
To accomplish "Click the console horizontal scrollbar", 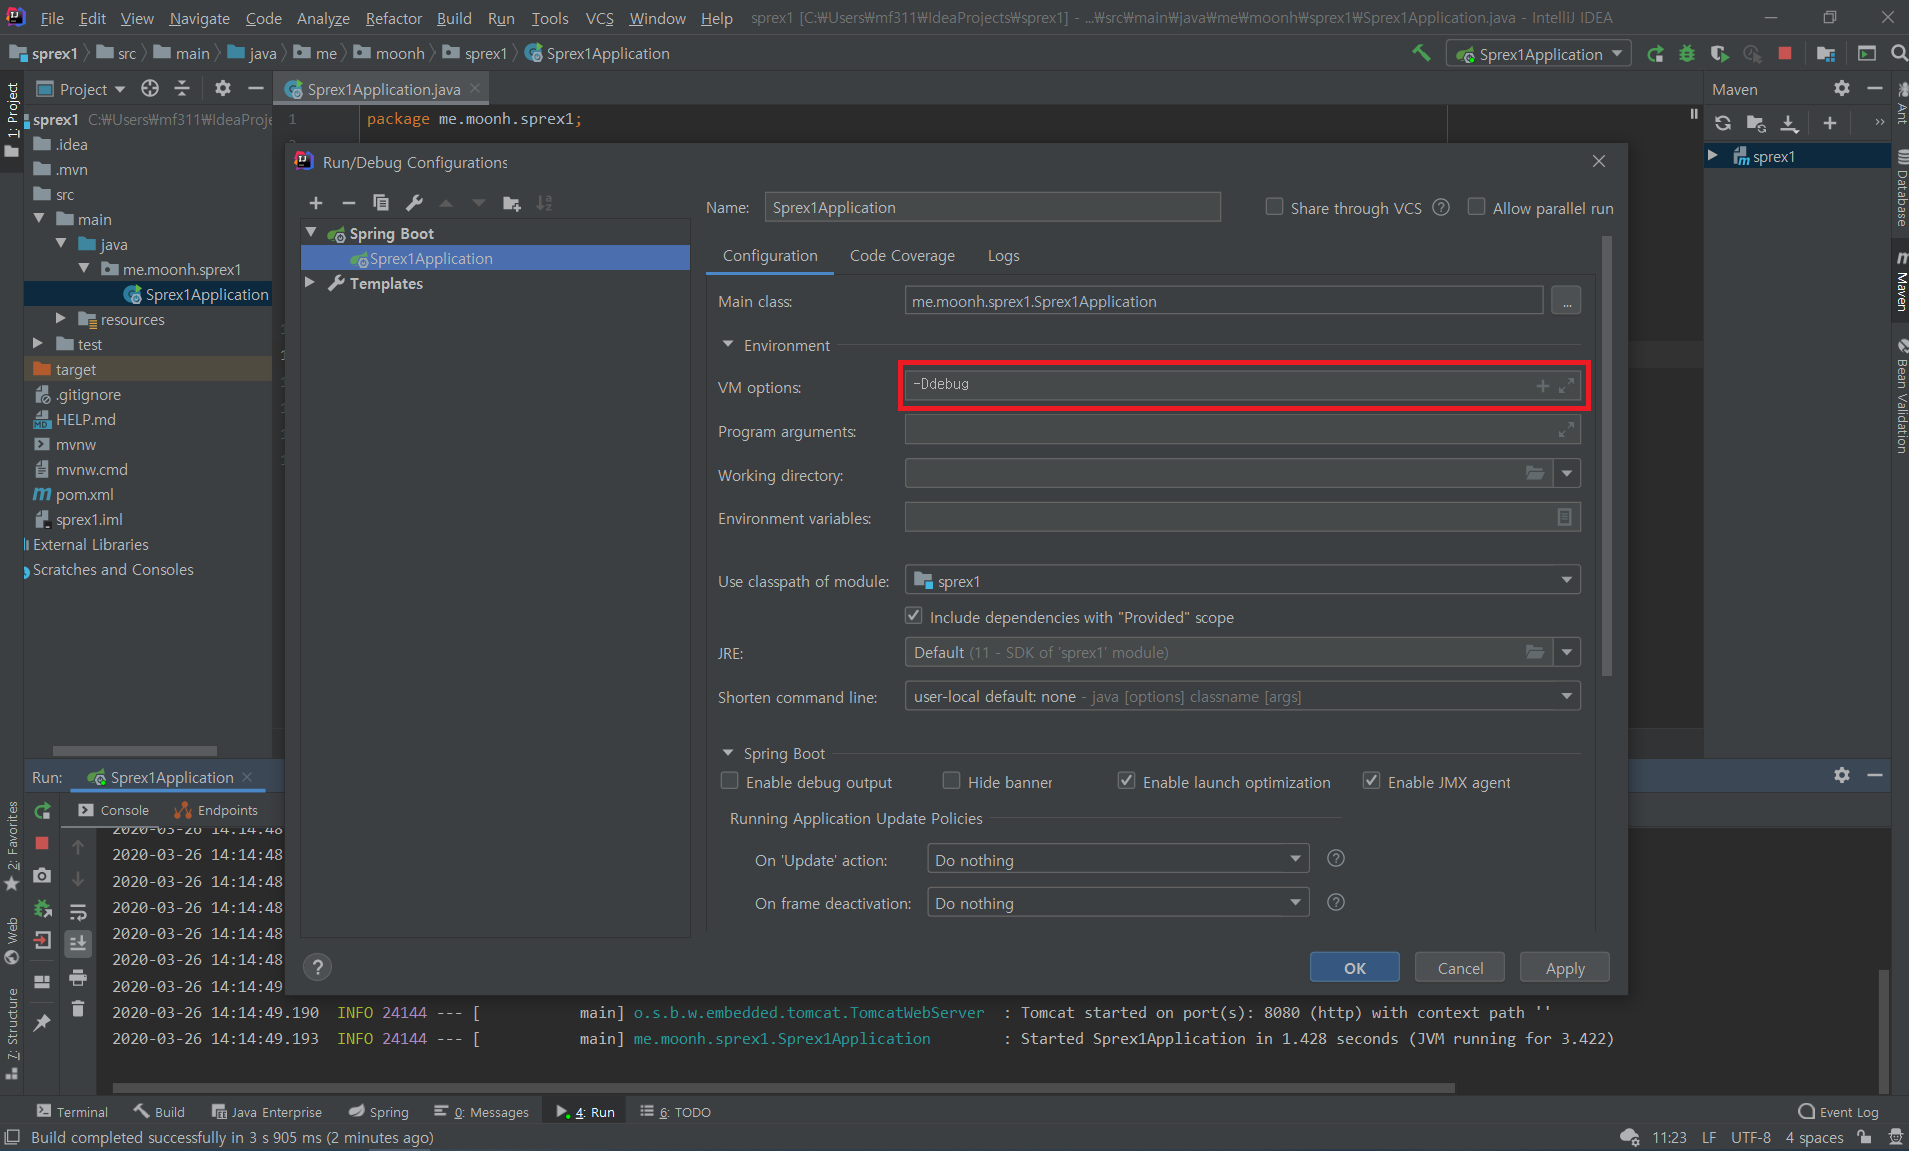I will pyautogui.click(x=783, y=1087).
